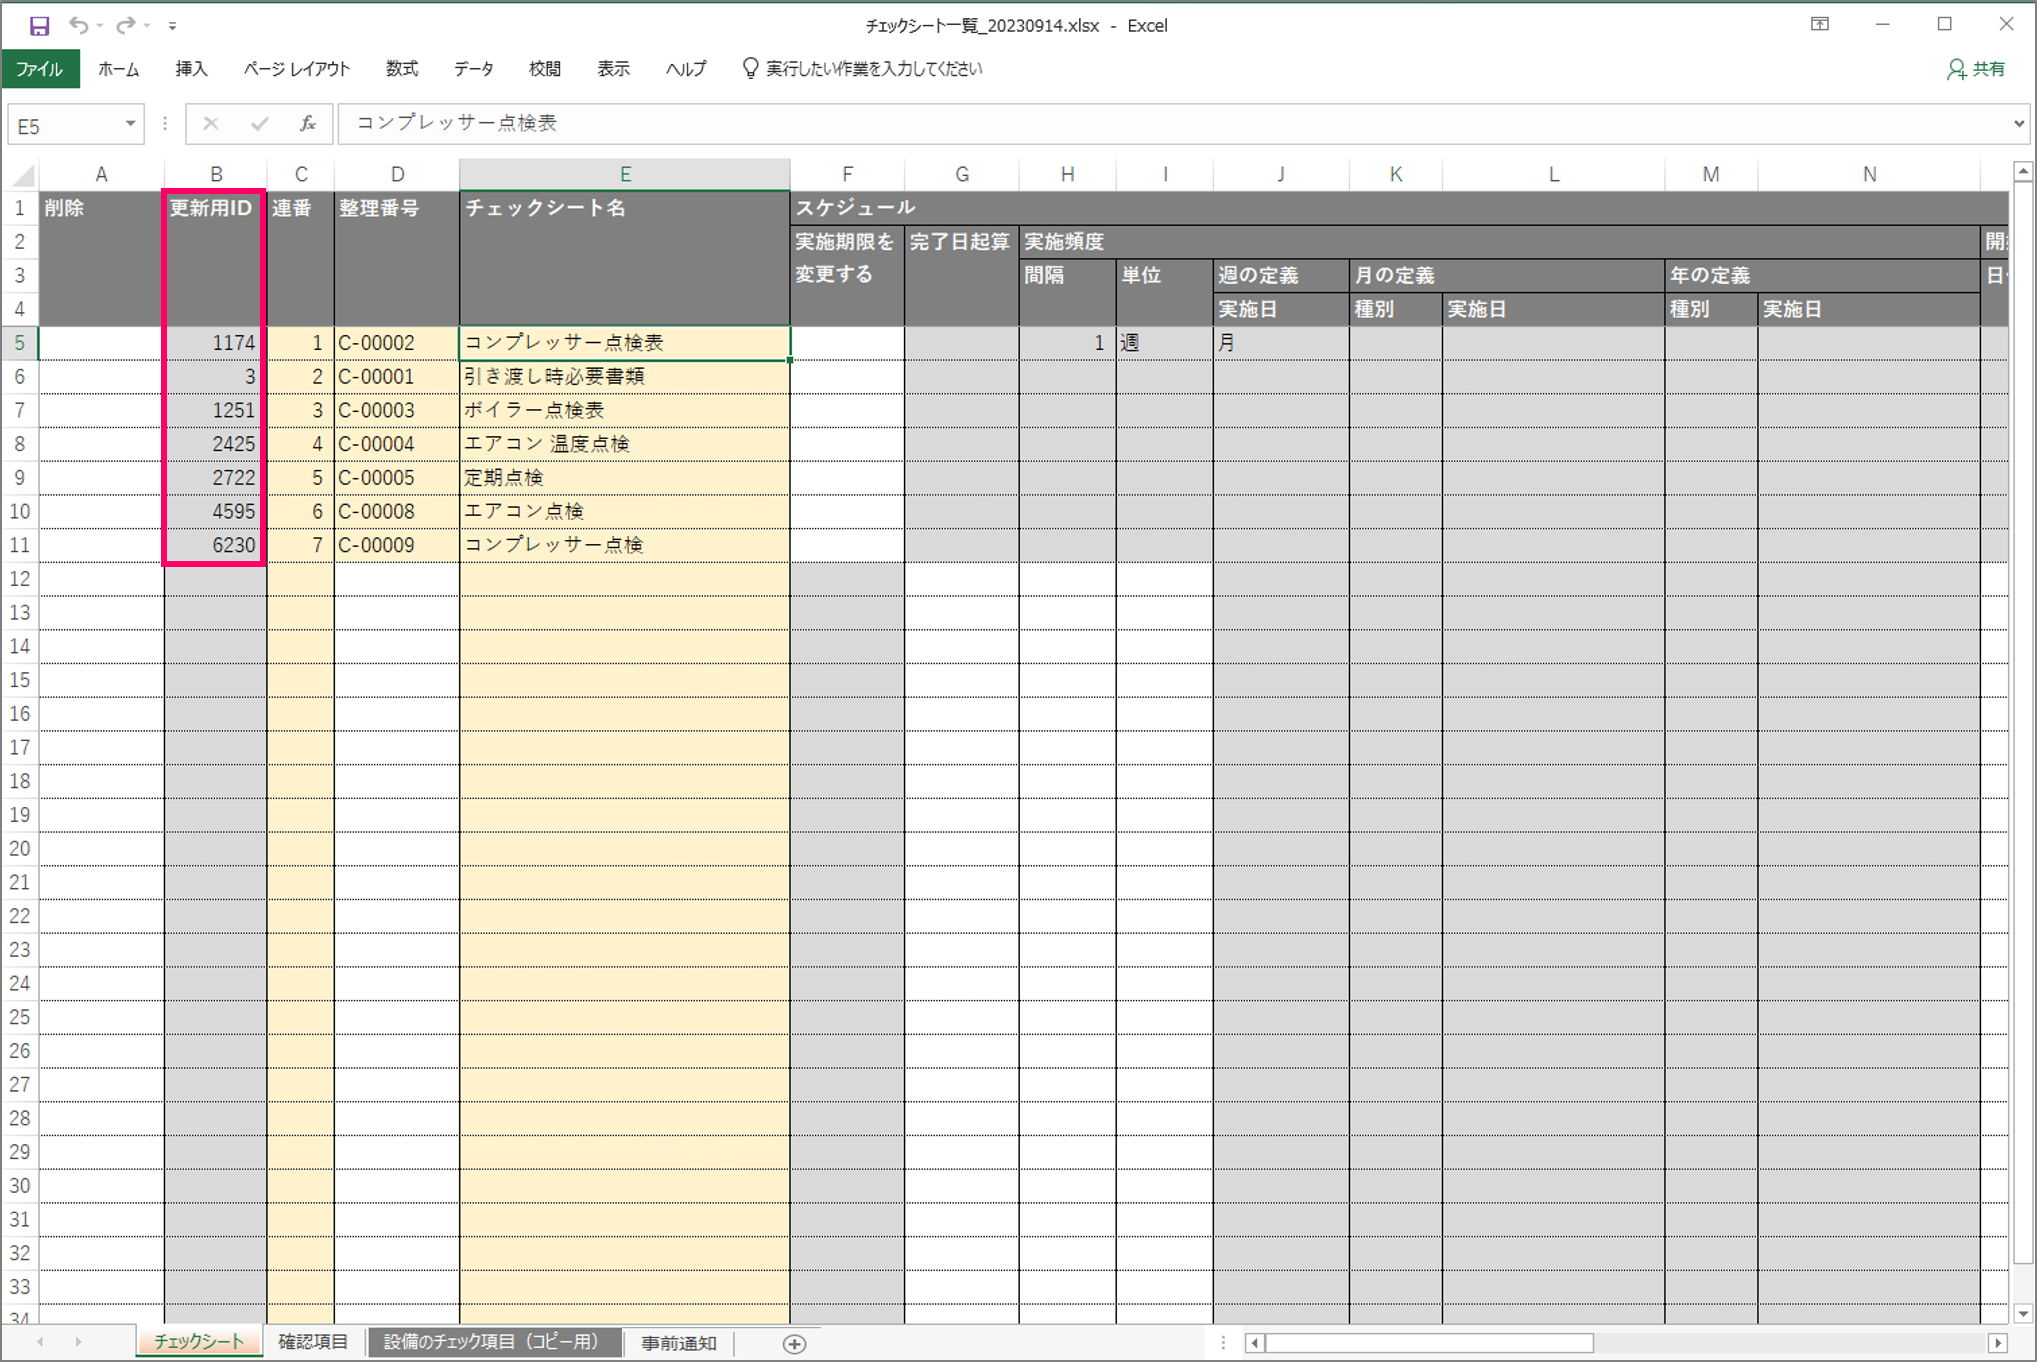This screenshot has width=2037, height=1362.
Task: Open customize quick access toolbar dropdown
Action: pyautogui.click(x=173, y=26)
